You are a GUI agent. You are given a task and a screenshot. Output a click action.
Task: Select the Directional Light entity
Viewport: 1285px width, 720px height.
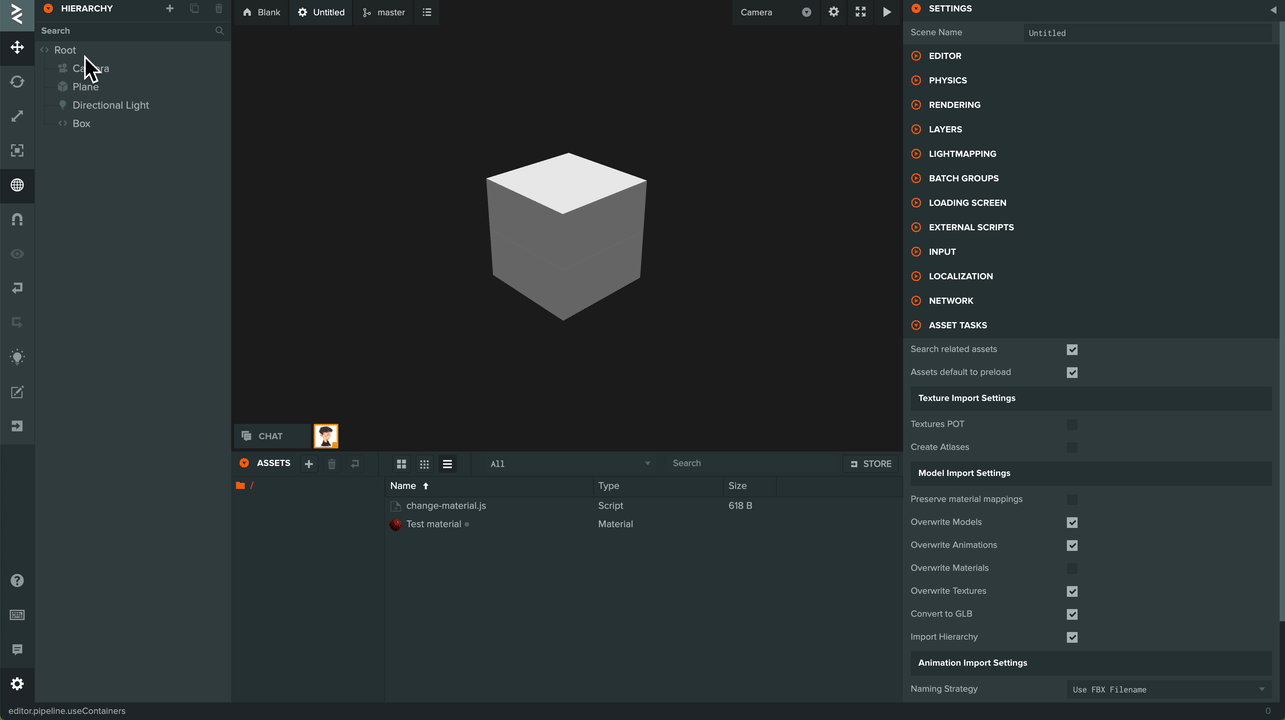111,105
